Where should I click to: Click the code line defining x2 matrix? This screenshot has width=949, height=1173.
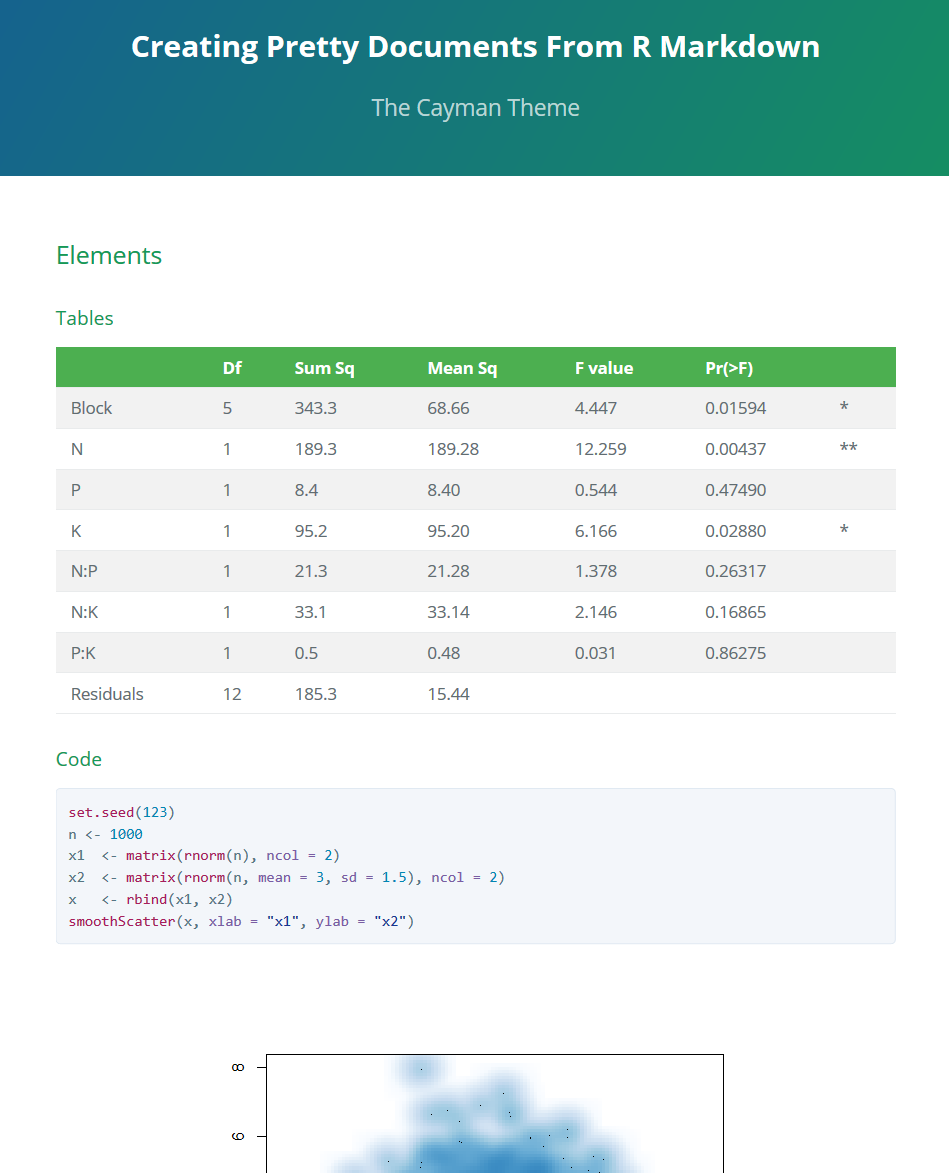tap(287, 877)
